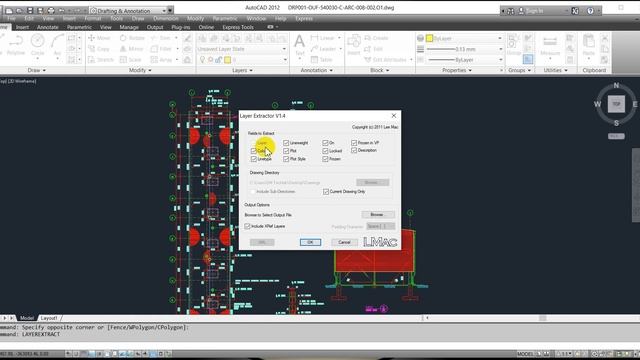Open the Insert ribbon tab
Viewport: 640px width, 360px height.
pos(22,27)
